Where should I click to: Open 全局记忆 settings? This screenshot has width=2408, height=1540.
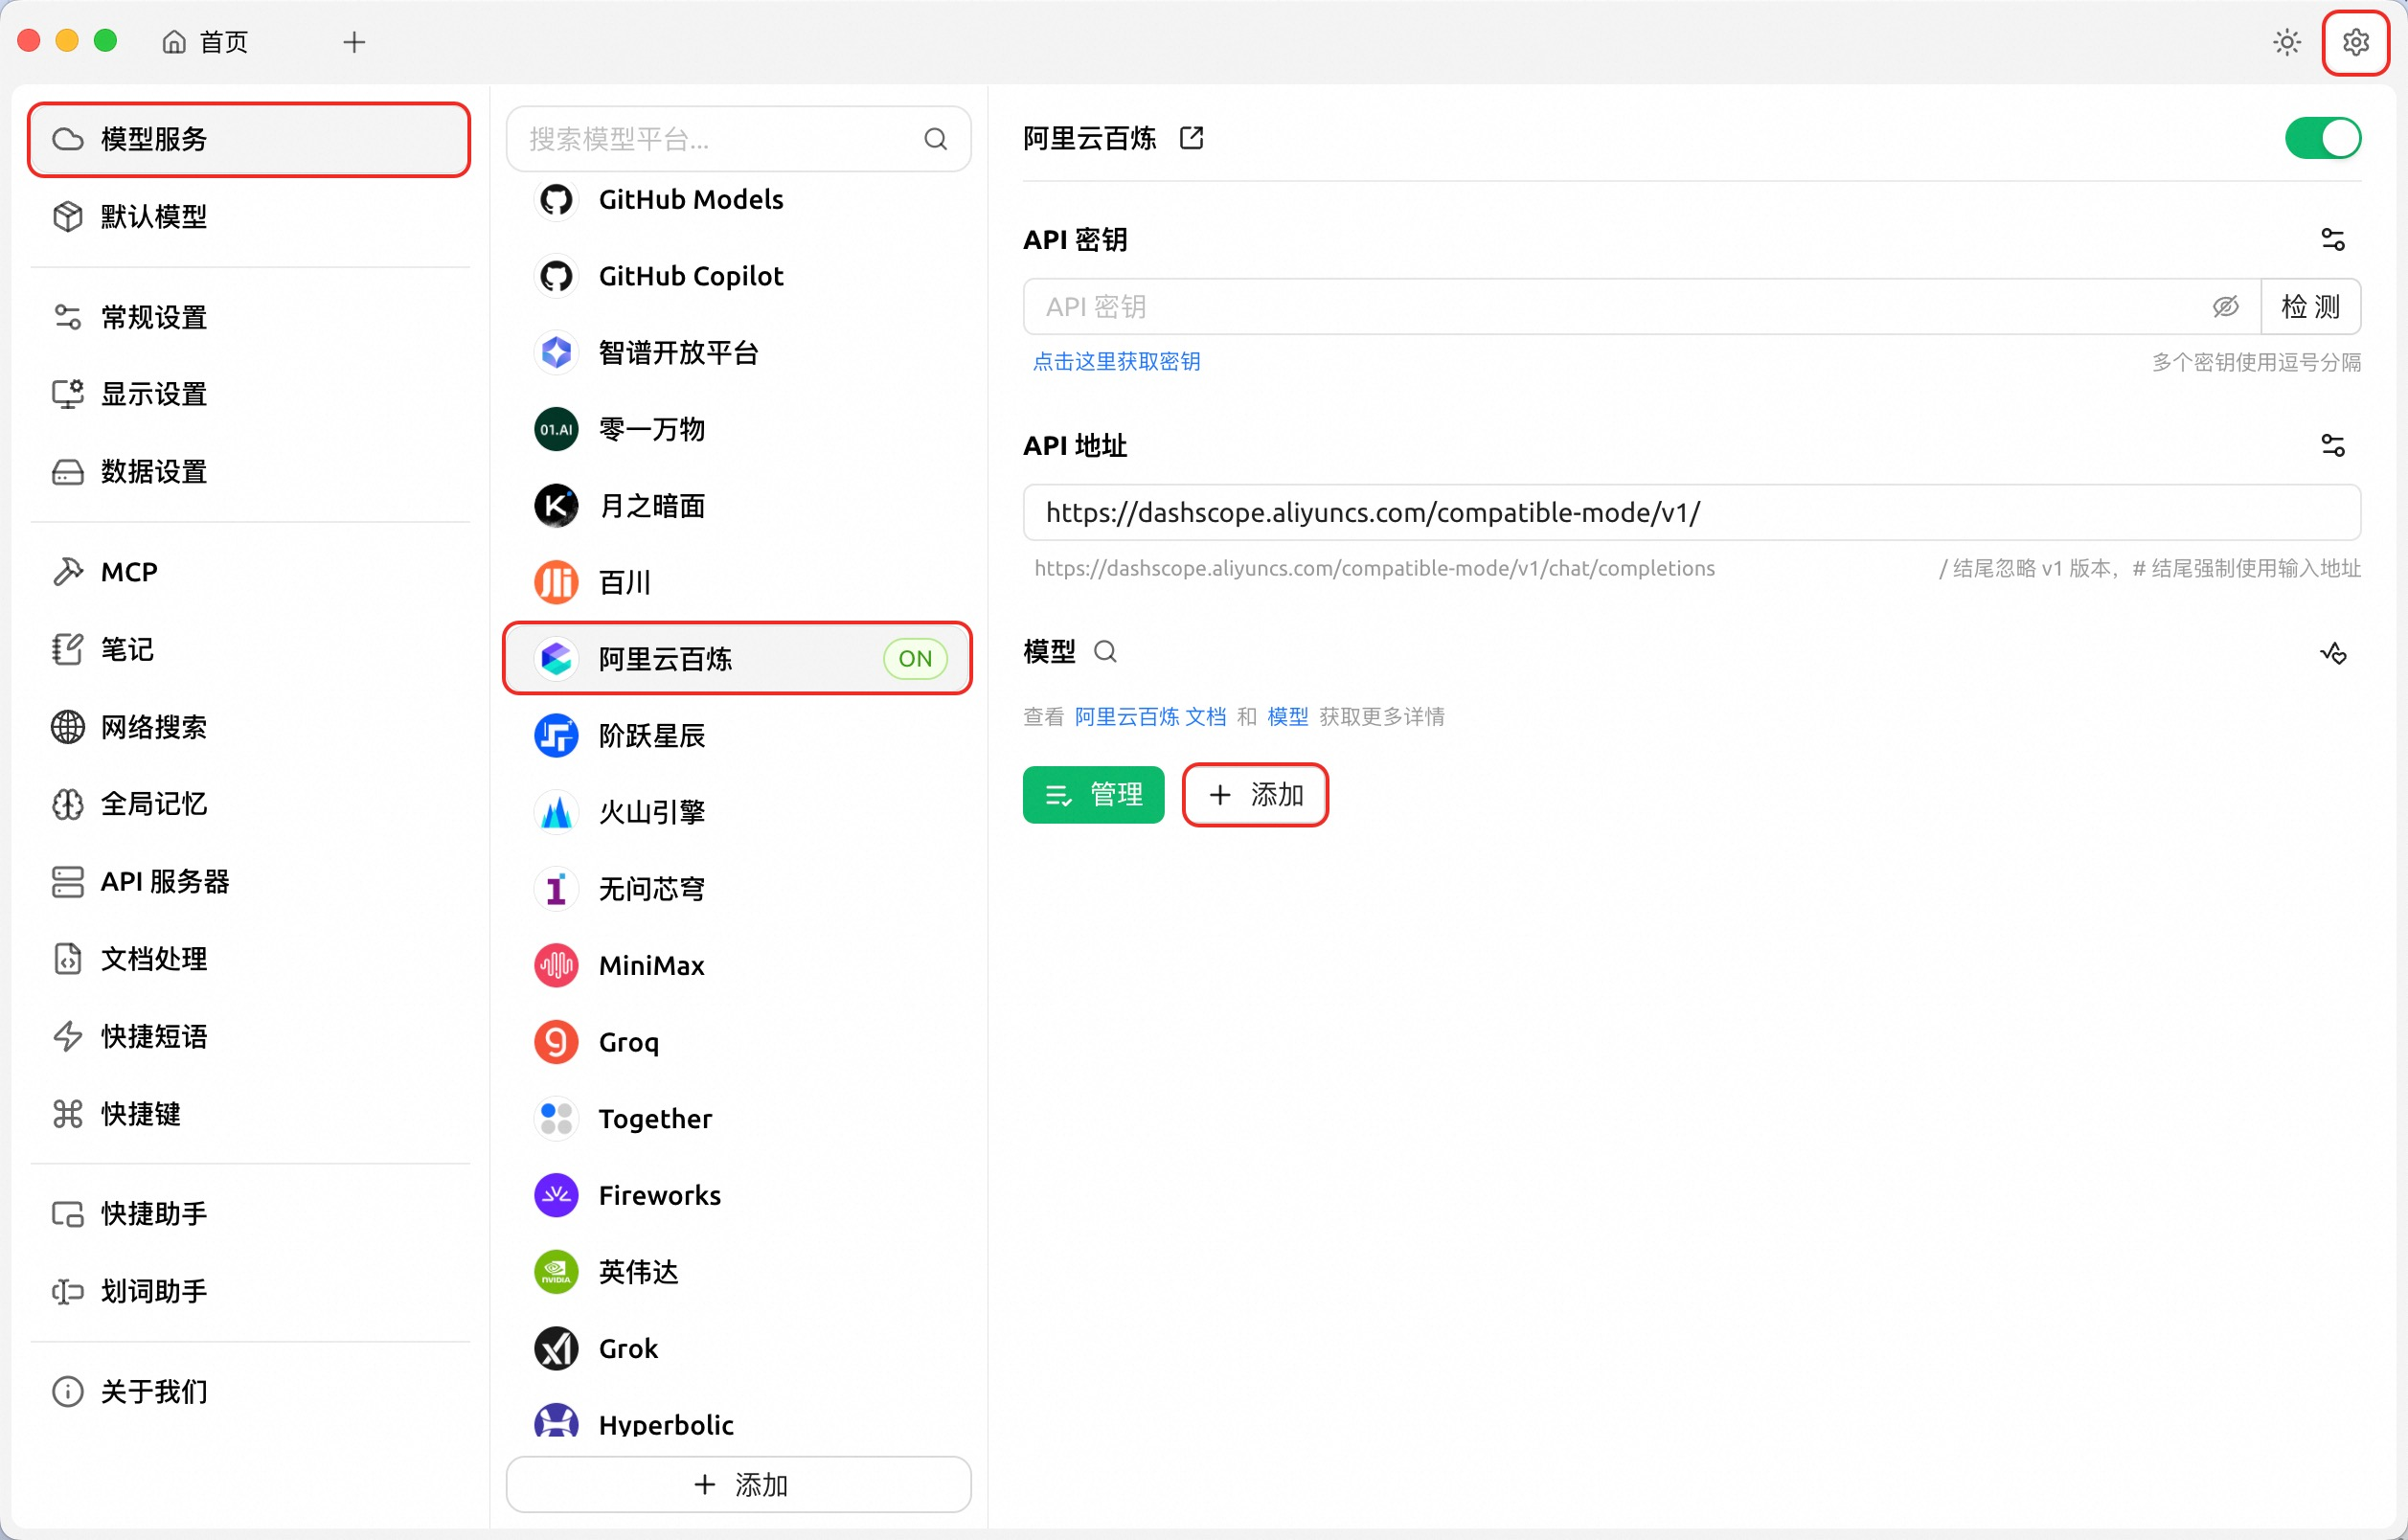coord(249,804)
